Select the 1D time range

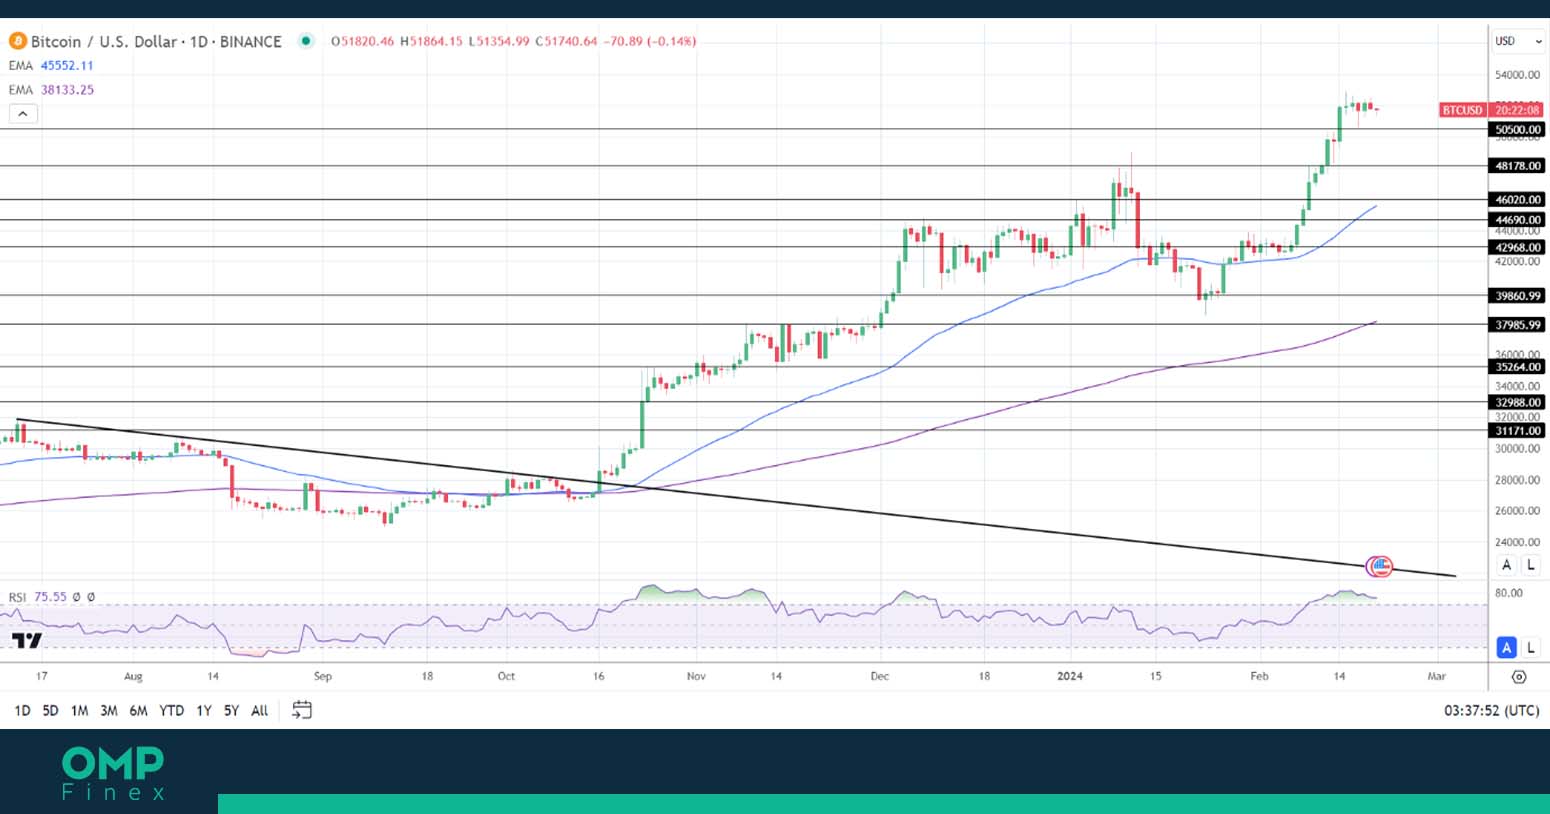click(x=22, y=710)
